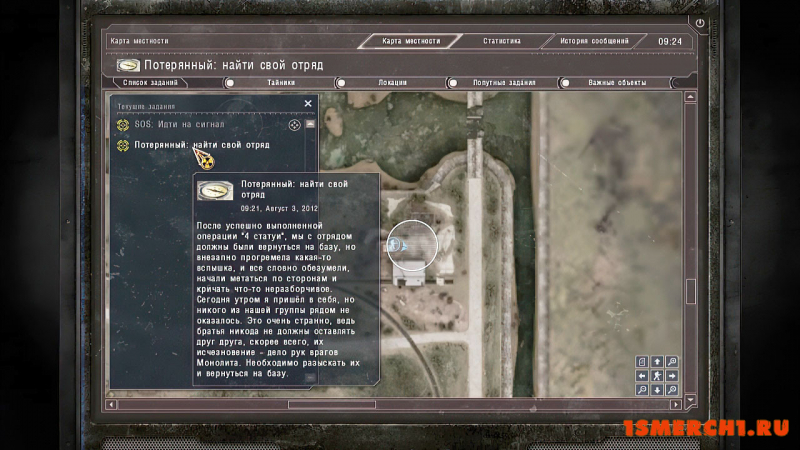Click task list scroll-up arrow
Viewport: 800px width, 450px height.
coord(310,124)
